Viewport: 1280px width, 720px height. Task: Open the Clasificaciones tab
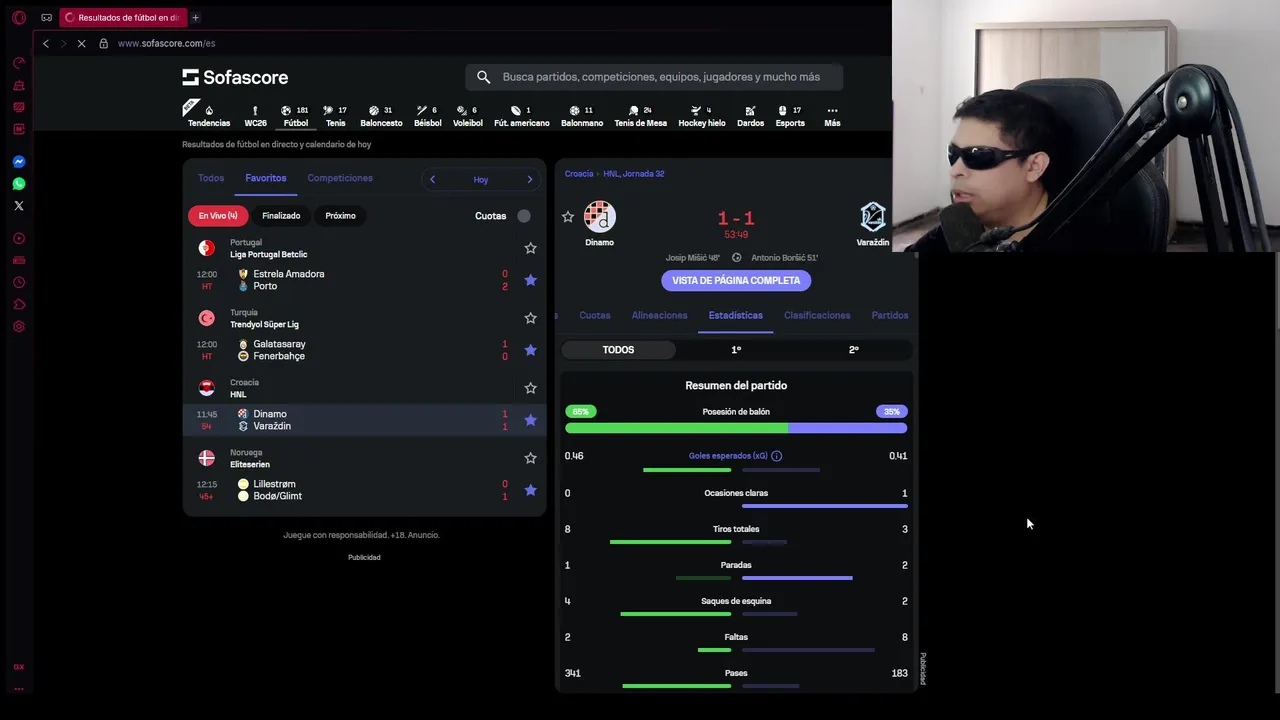point(817,315)
